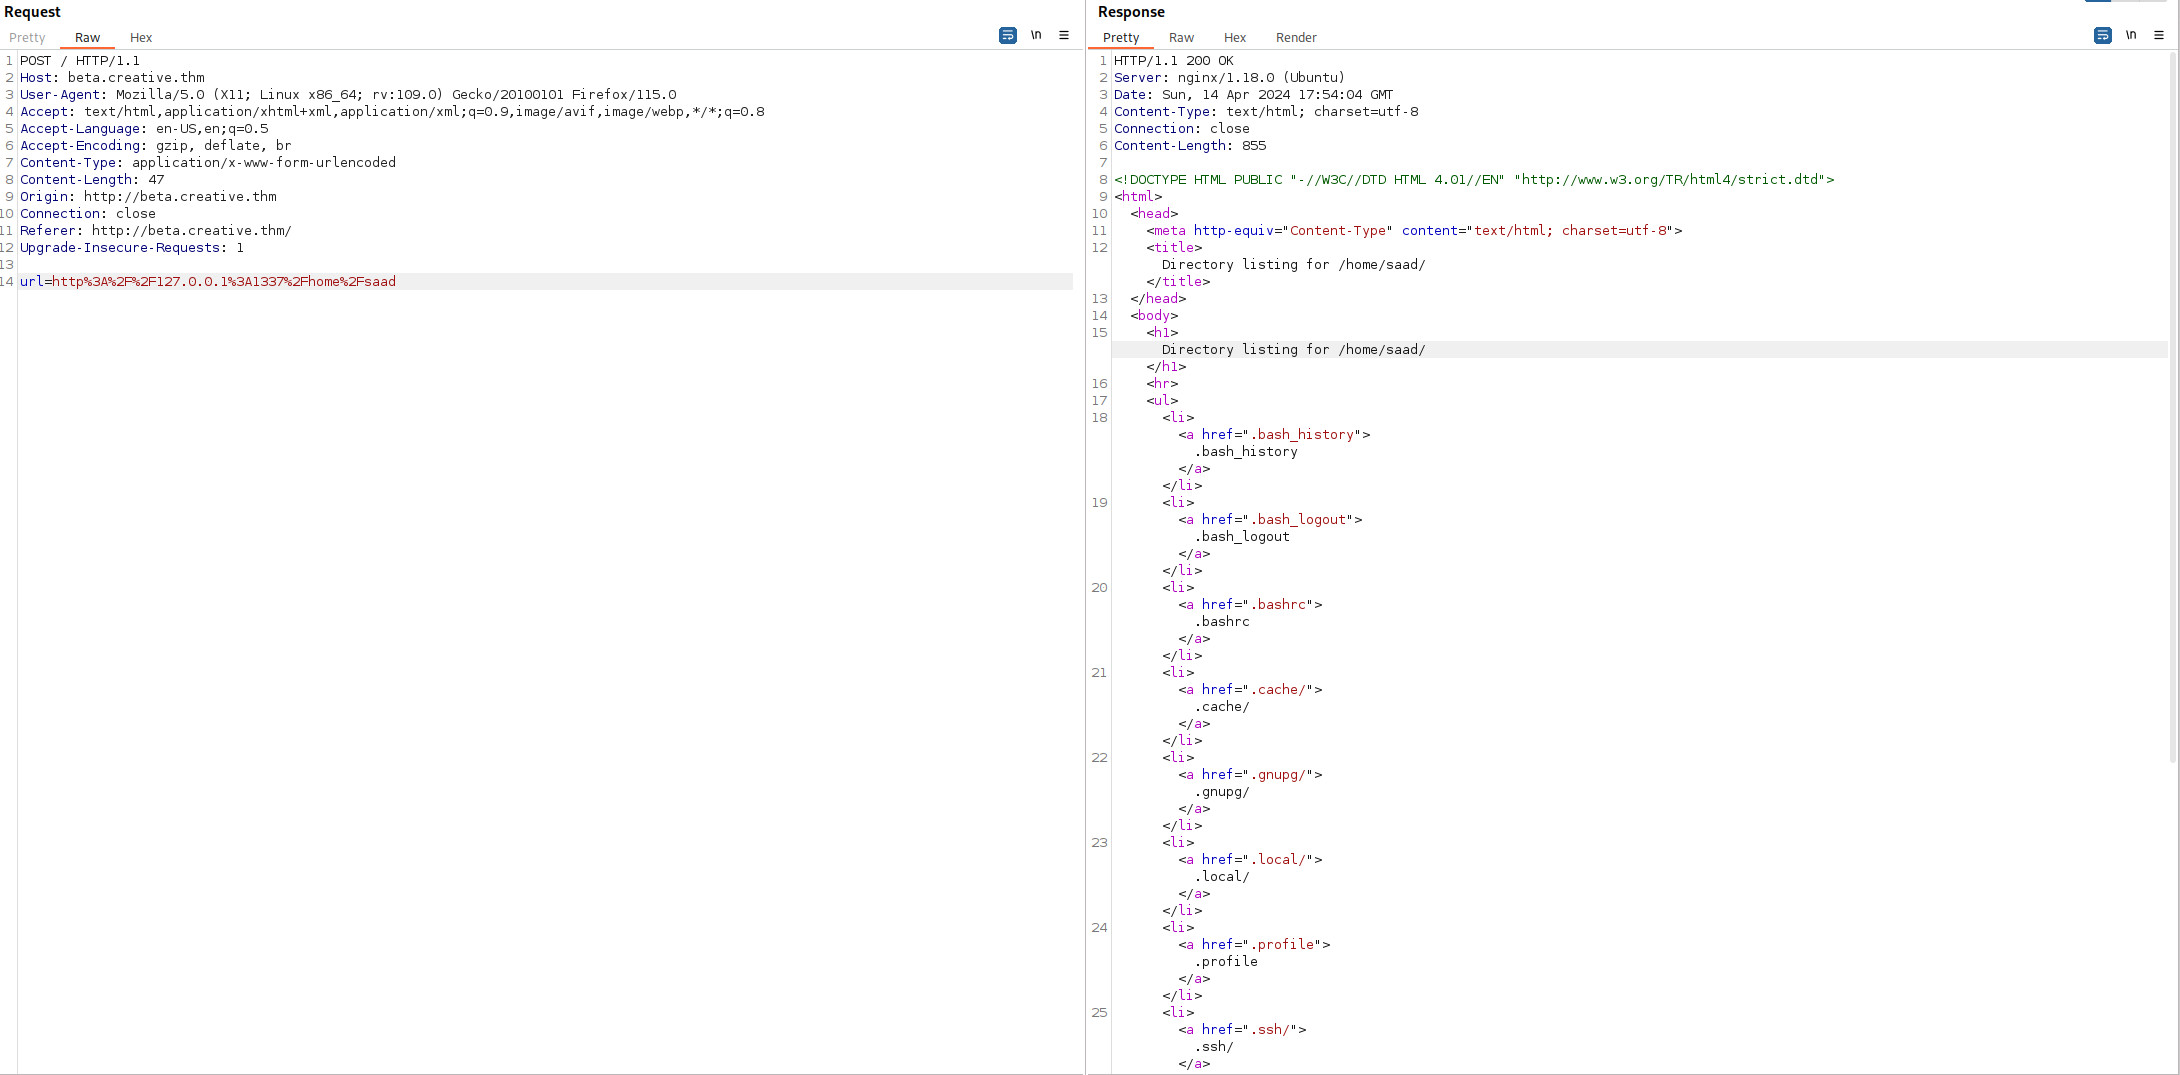Click the .gnupg/ href line
The image size is (2180, 1075).
[1250, 775]
